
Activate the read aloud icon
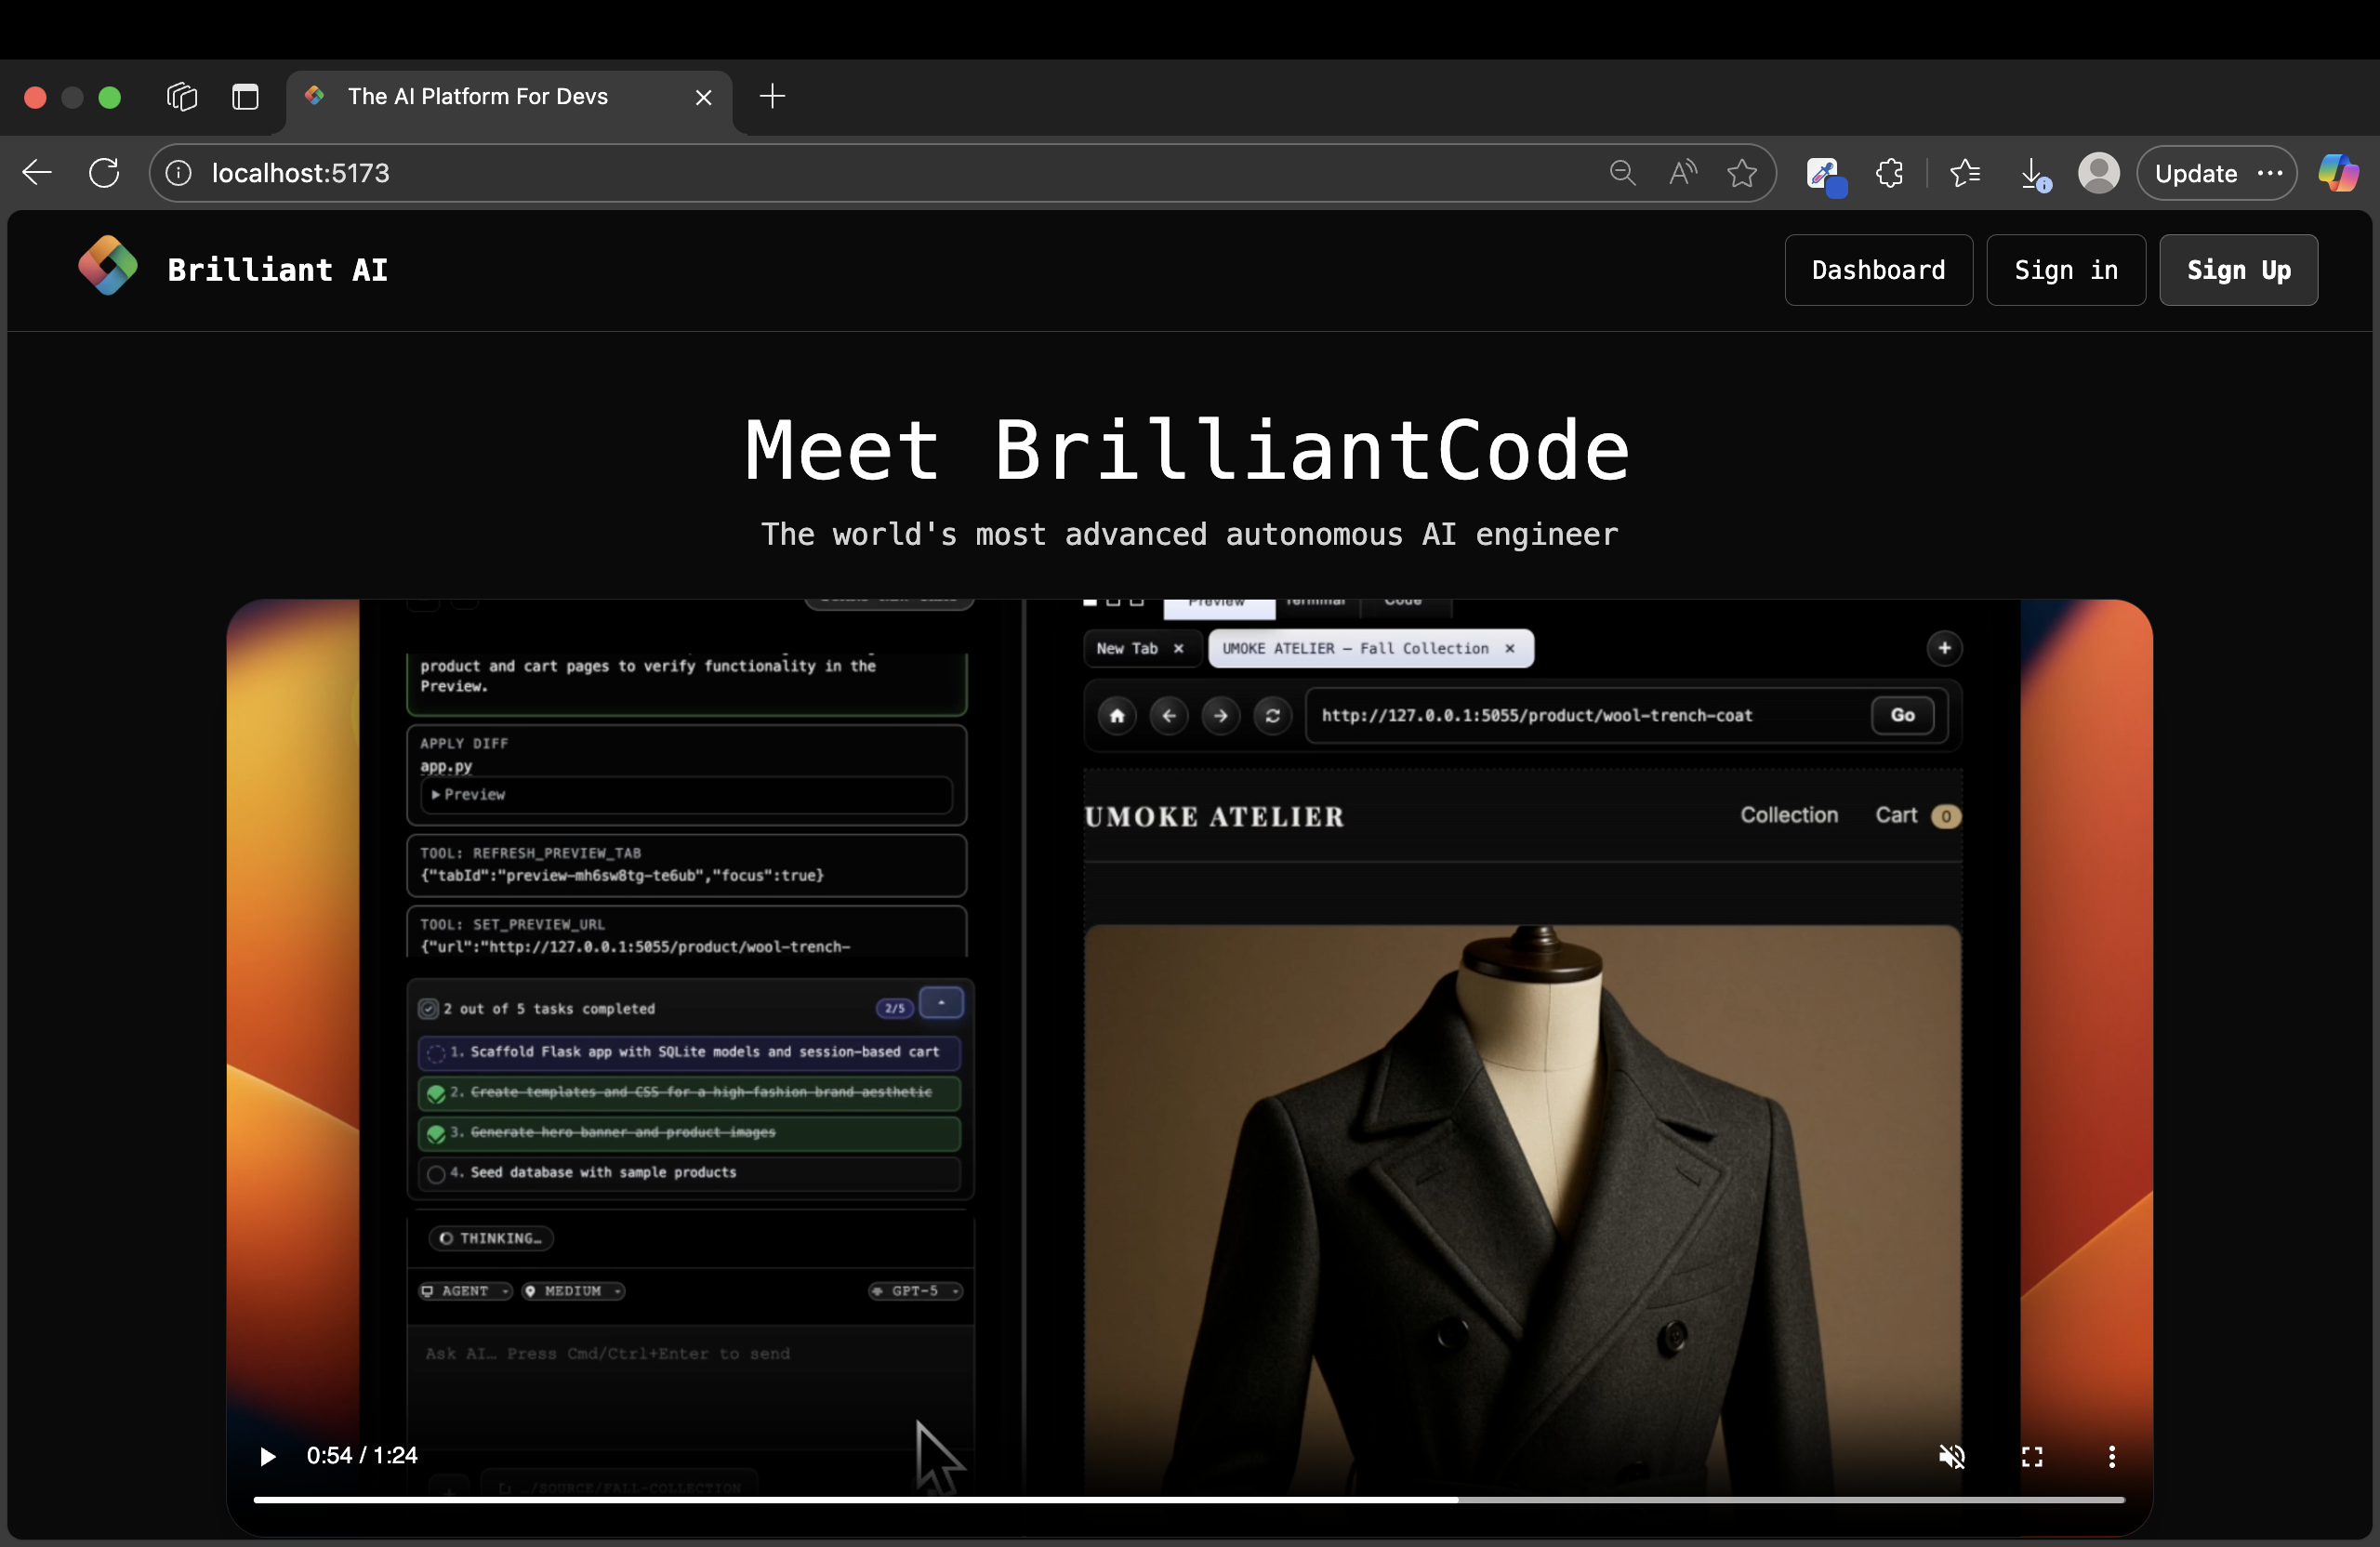click(x=1682, y=172)
